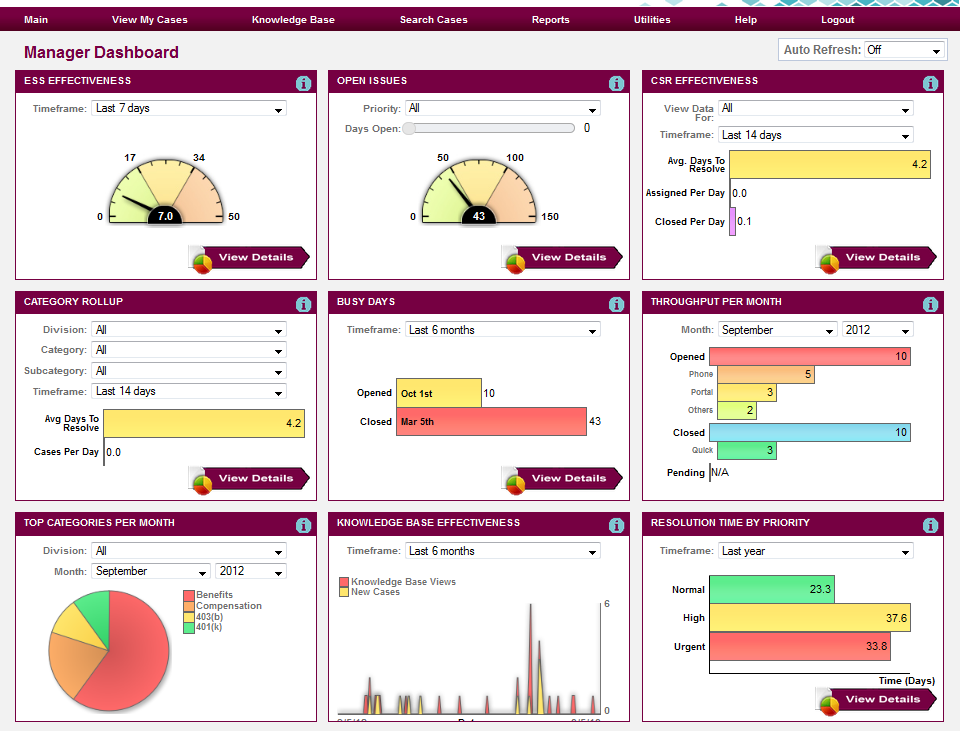Open Search Cases from navigation bar
The width and height of the screenshot is (960, 731).
[433, 20]
